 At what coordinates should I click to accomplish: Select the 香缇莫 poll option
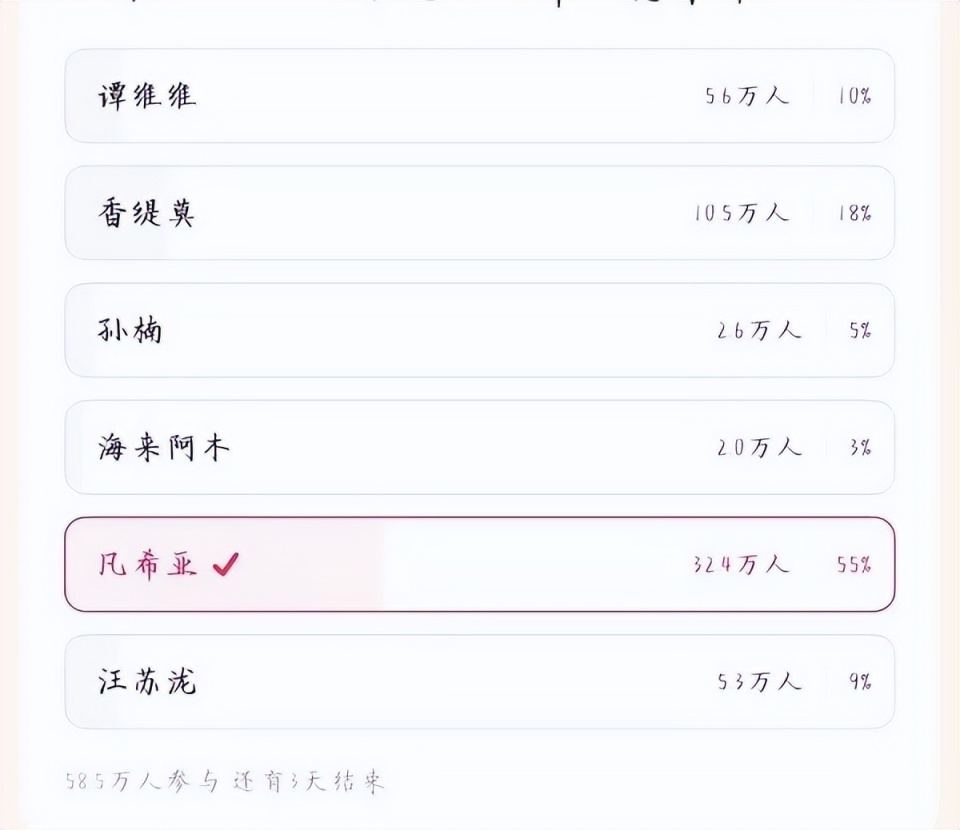click(x=146, y=213)
